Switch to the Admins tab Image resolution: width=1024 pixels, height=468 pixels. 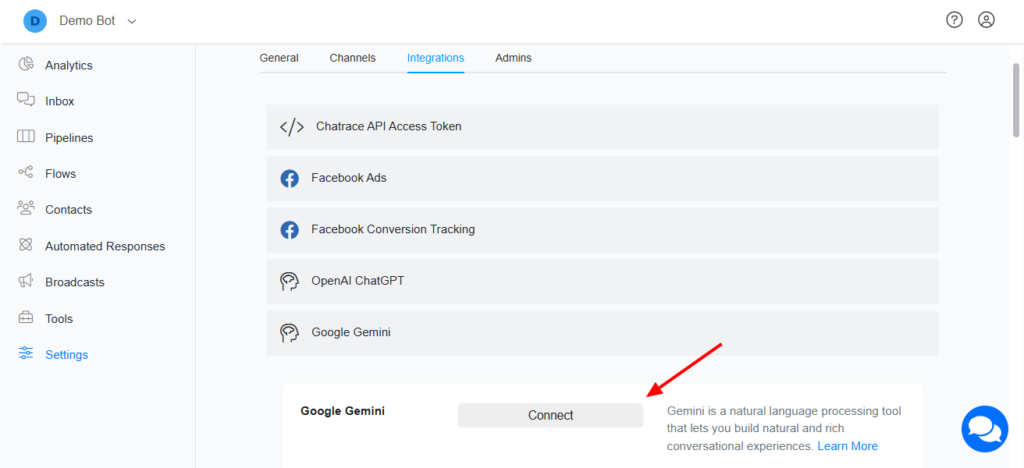click(x=513, y=58)
